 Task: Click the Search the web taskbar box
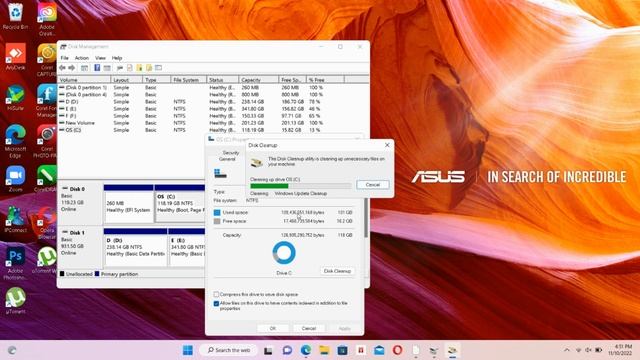click(x=229, y=350)
